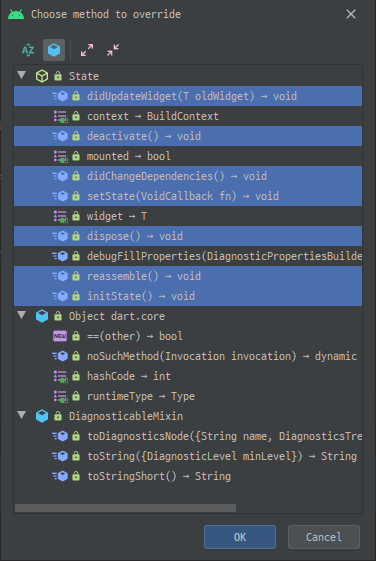The width and height of the screenshot is (376, 561).
Task: Click the State class cube icon
Action: coord(42,76)
